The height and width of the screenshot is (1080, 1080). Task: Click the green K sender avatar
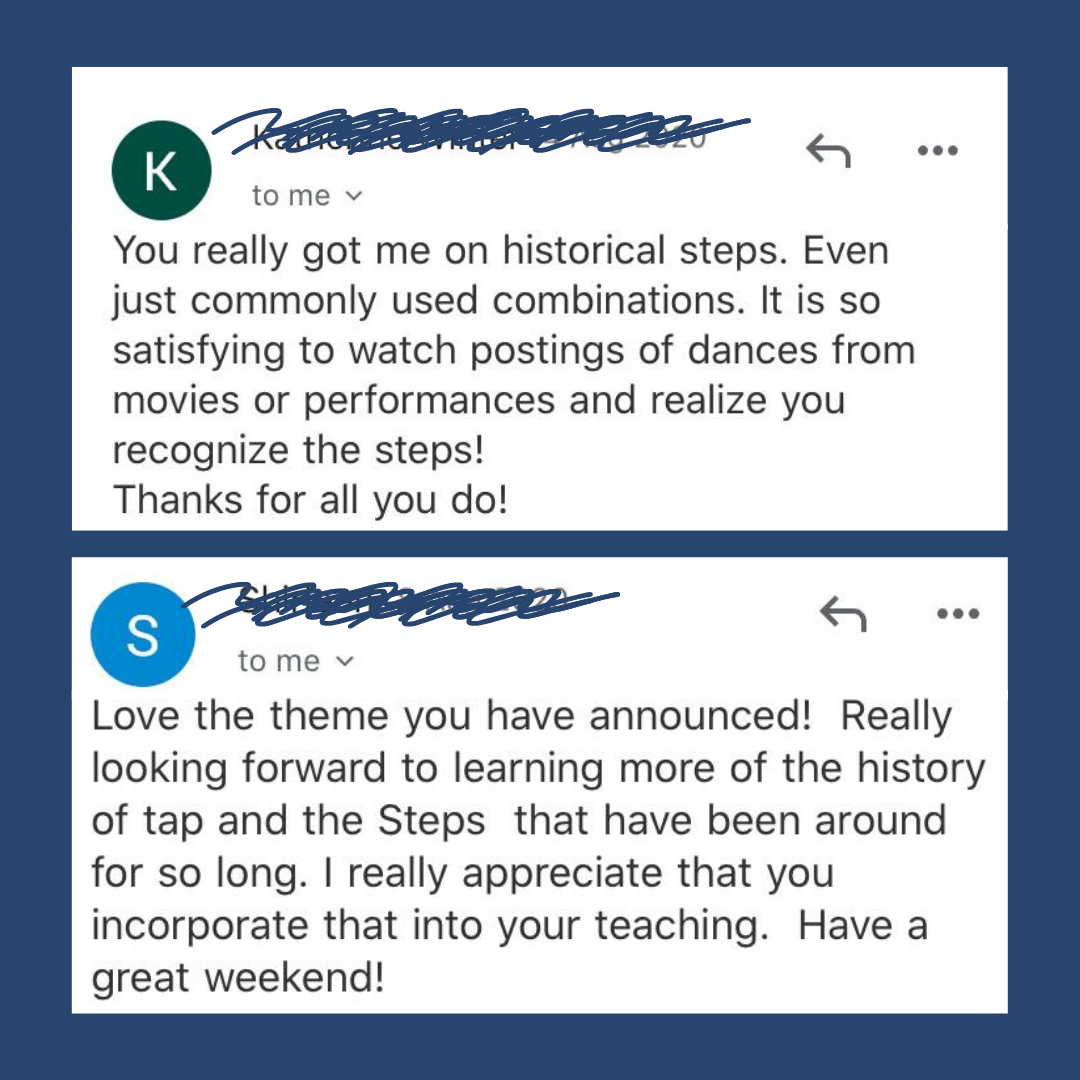(x=161, y=170)
